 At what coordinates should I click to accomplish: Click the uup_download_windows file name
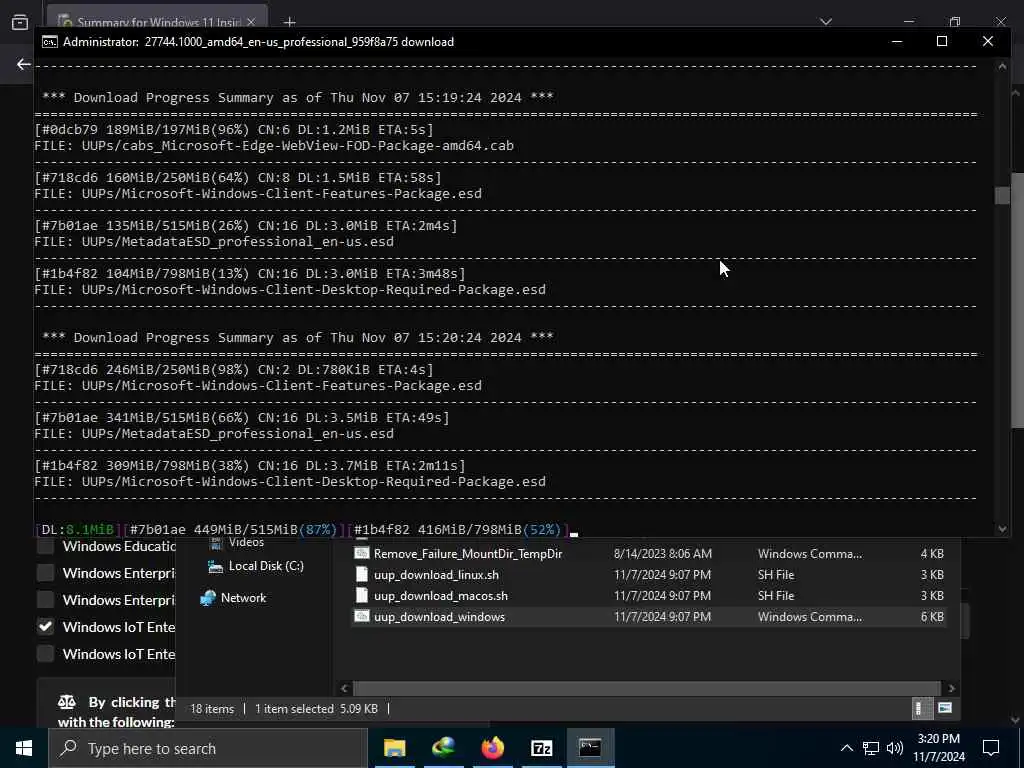click(x=440, y=616)
